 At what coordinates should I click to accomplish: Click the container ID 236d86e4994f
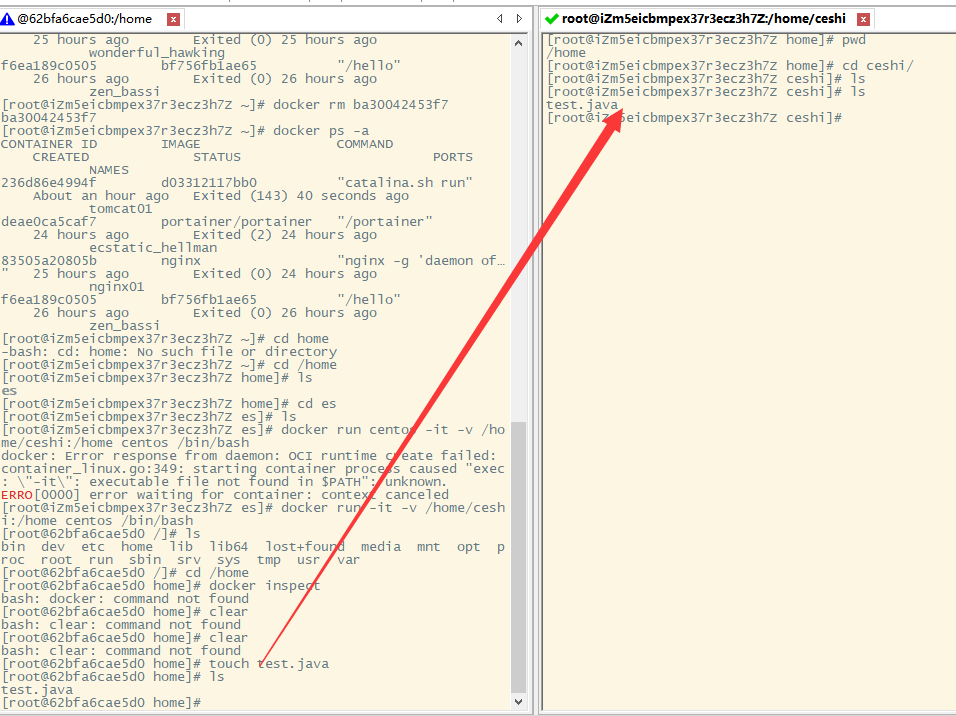(49, 182)
